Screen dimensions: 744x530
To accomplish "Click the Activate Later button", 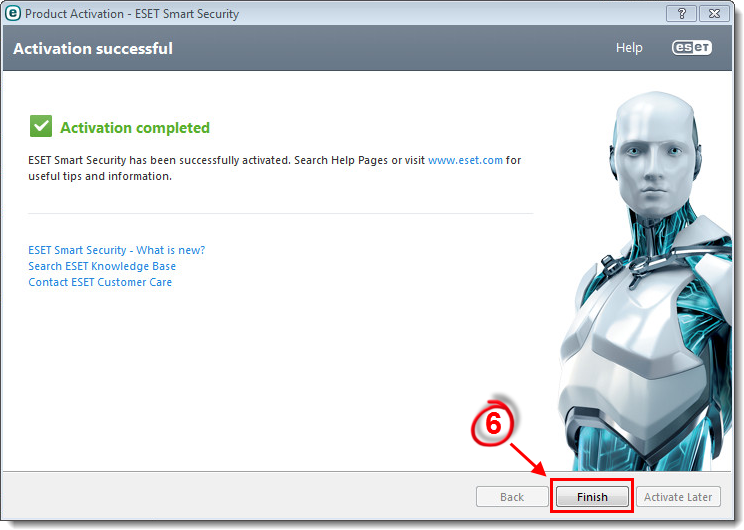I will tap(678, 496).
